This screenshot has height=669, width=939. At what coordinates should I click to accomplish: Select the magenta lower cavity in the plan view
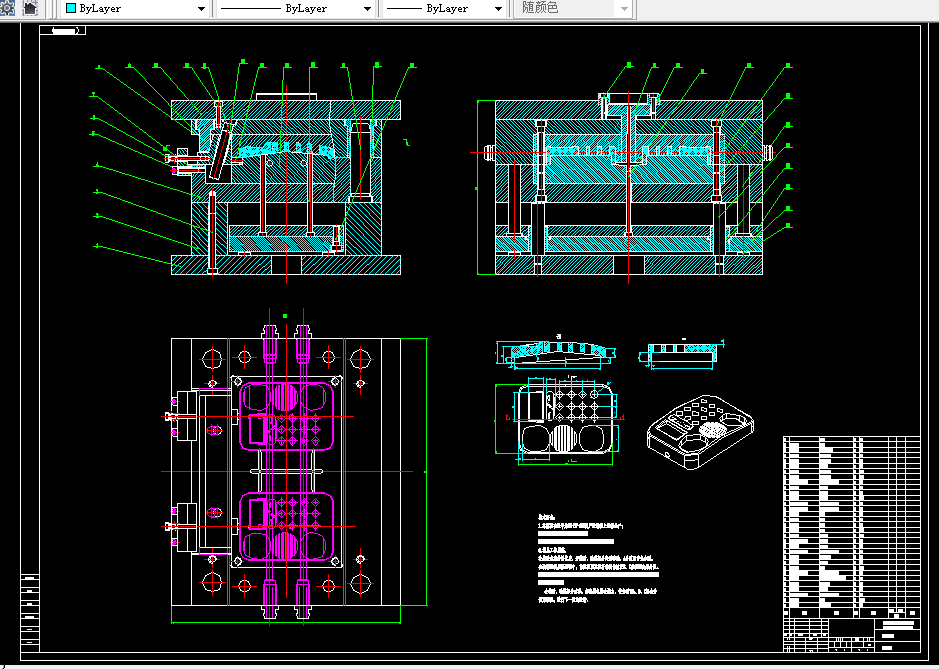286,528
